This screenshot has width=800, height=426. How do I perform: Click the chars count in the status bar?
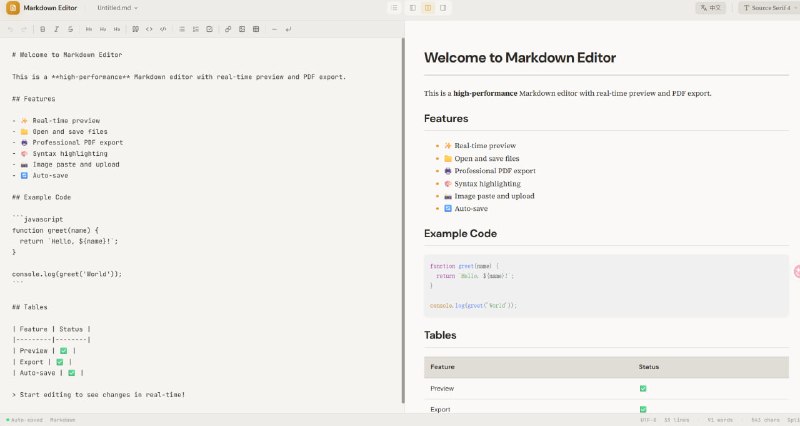click(765, 420)
